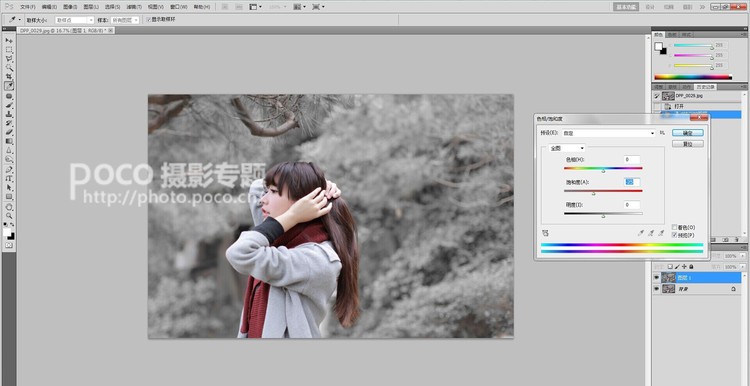Open the 全图 channel range dropdown
The width and height of the screenshot is (750, 386).
[x=567, y=148]
